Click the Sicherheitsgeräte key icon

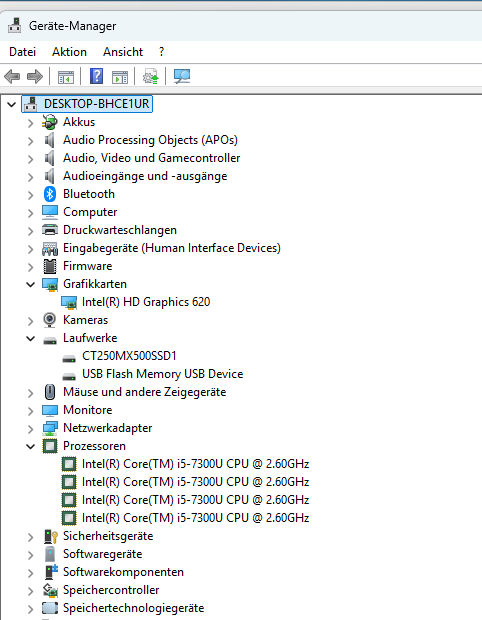(x=51, y=536)
